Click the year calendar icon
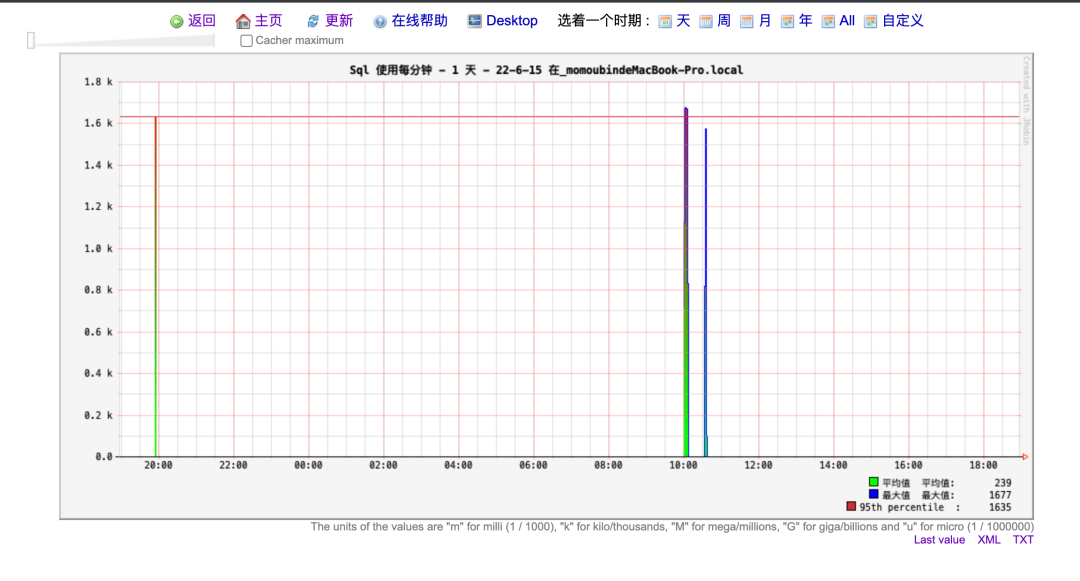Screen dimensions: 1080x581 point(787,21)
